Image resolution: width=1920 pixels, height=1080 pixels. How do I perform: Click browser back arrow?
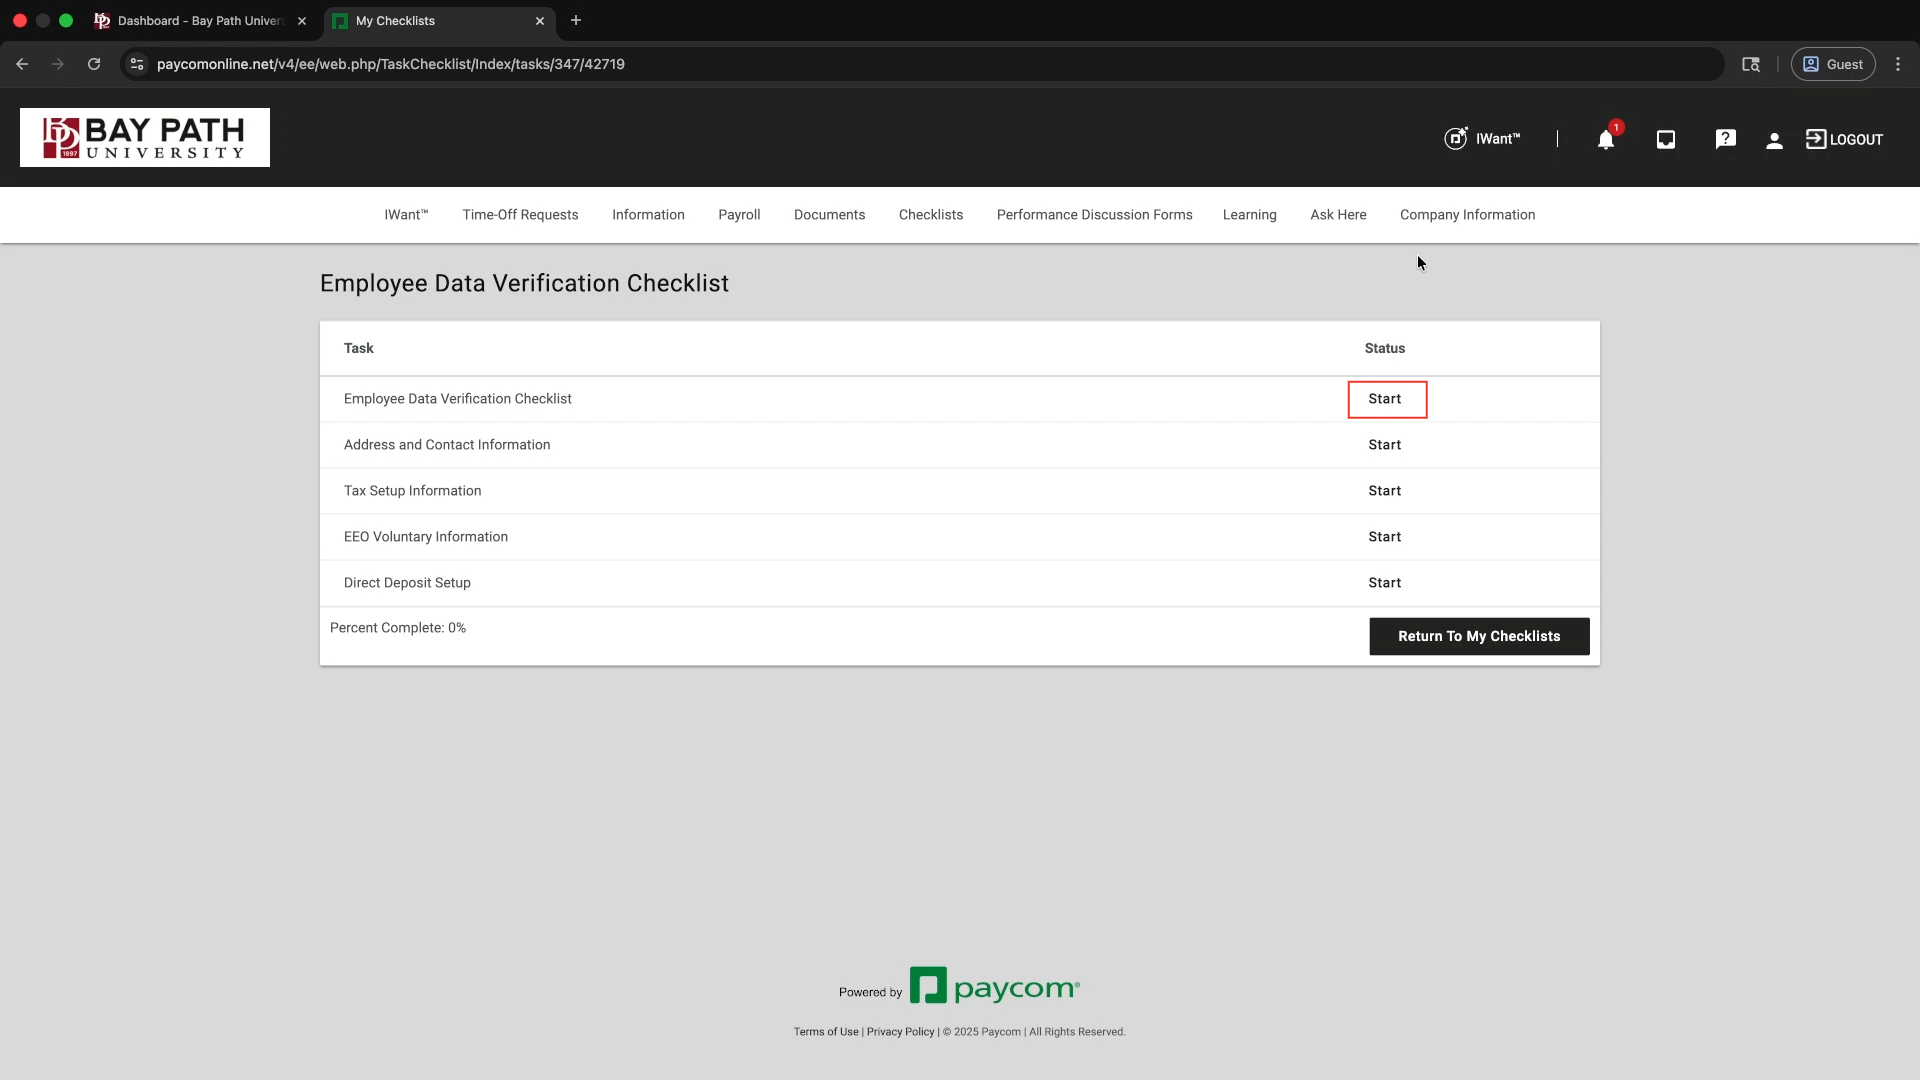tap(22, 64)
